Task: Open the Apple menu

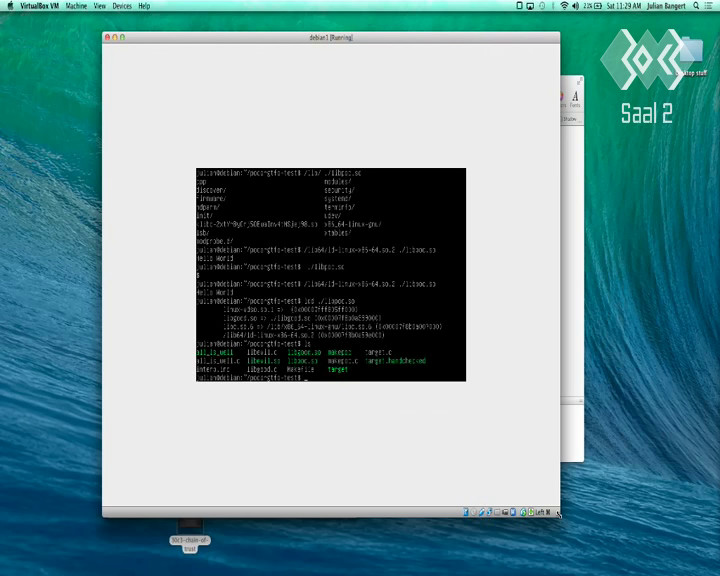Action: pos(10,6)
